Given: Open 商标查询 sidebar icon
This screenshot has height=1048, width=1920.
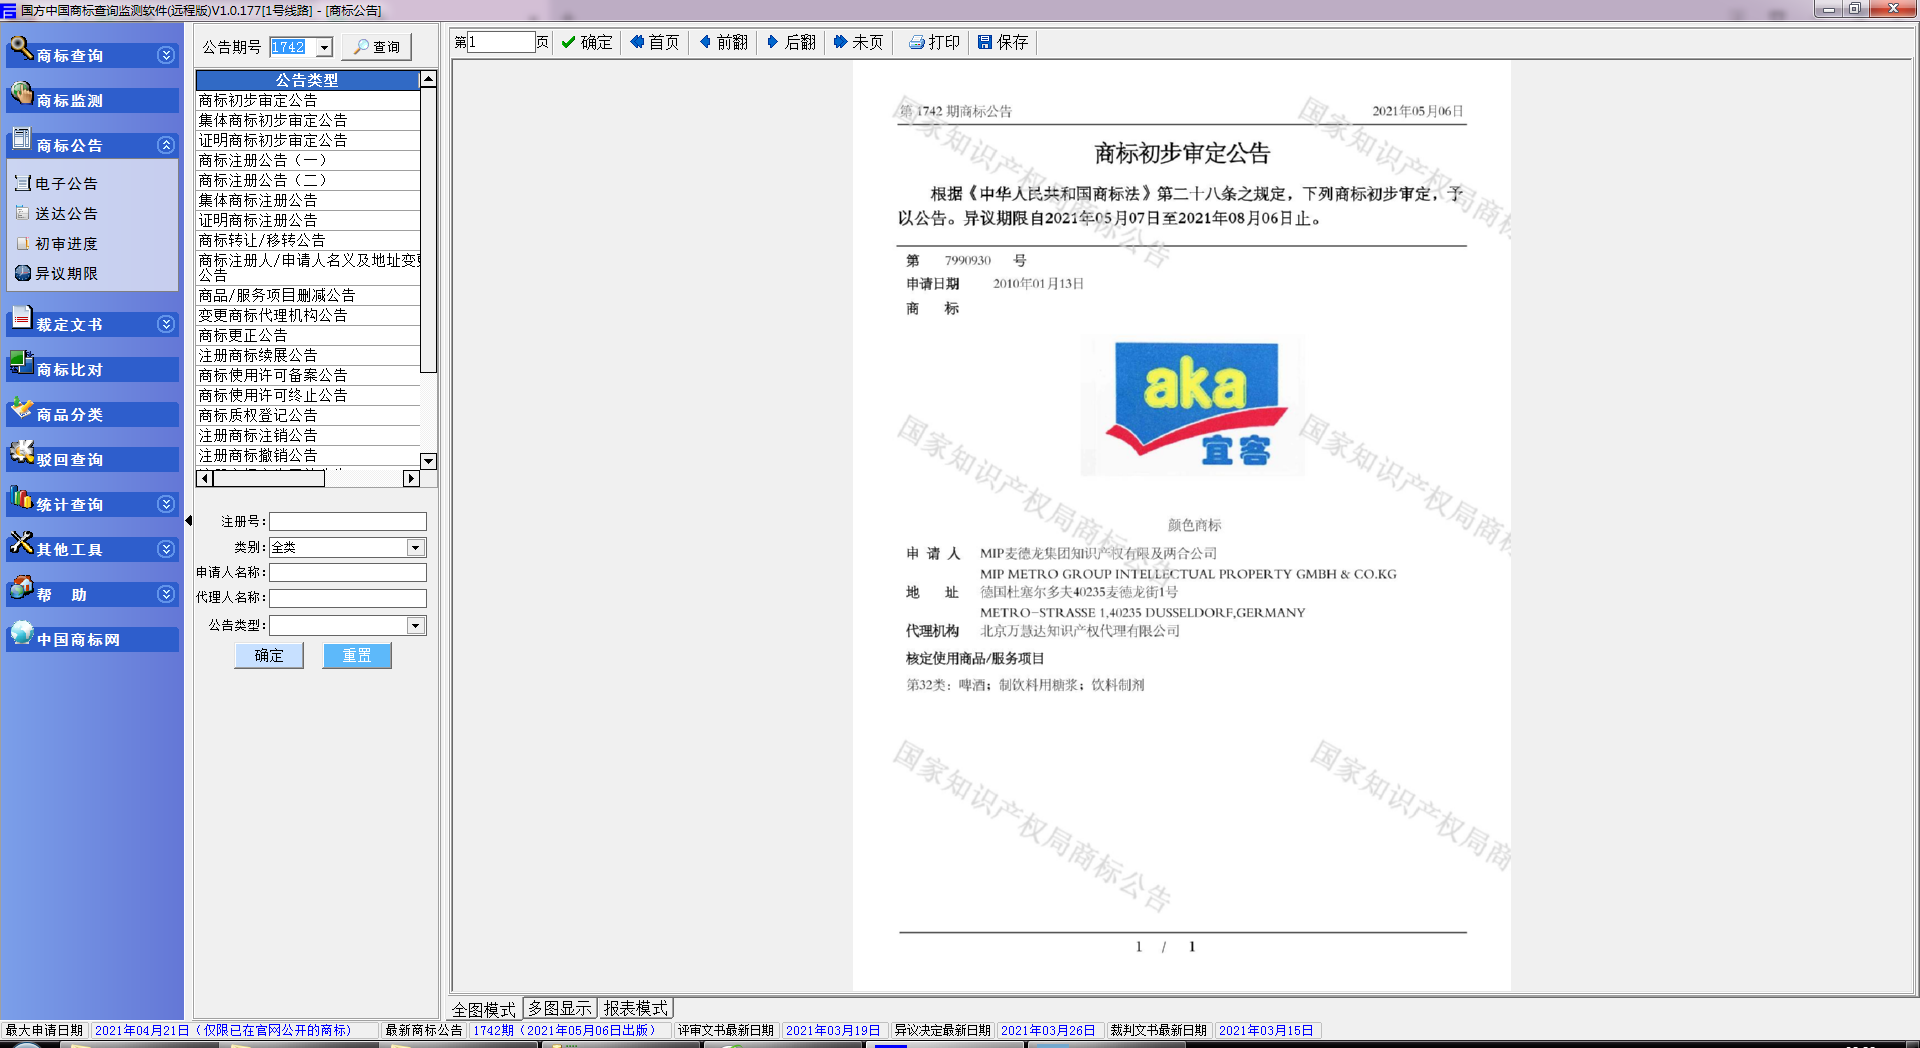Looking at the screenshot, I should [x=21, y=49].
